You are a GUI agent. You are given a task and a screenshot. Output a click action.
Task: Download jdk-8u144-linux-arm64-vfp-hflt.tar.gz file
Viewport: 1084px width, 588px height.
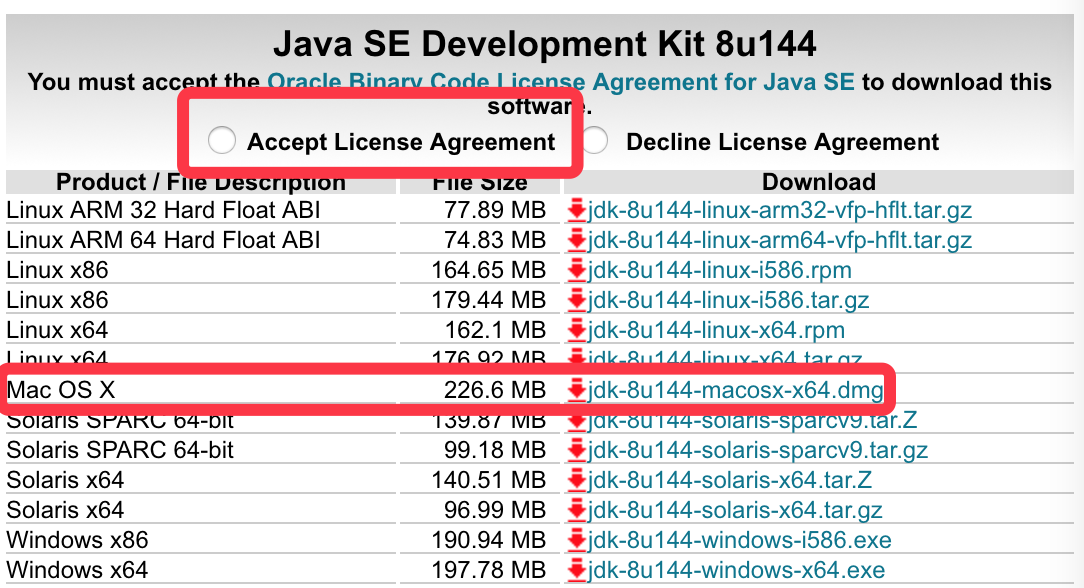point(780,240)
